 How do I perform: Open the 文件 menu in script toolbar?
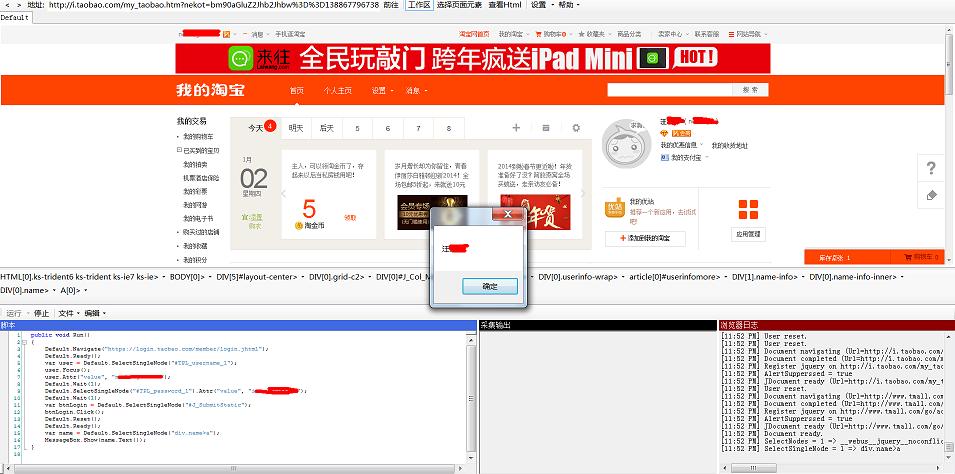[68, 313]
